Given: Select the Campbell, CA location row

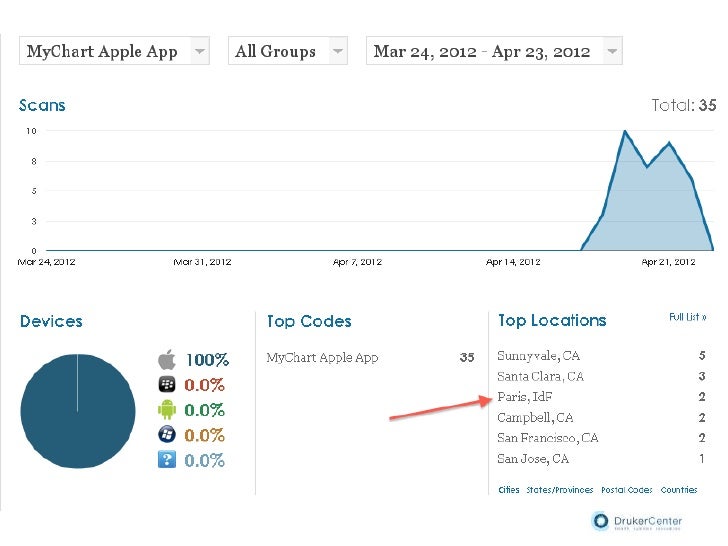Looking at the screenshot, I should (x=601, y=418).
